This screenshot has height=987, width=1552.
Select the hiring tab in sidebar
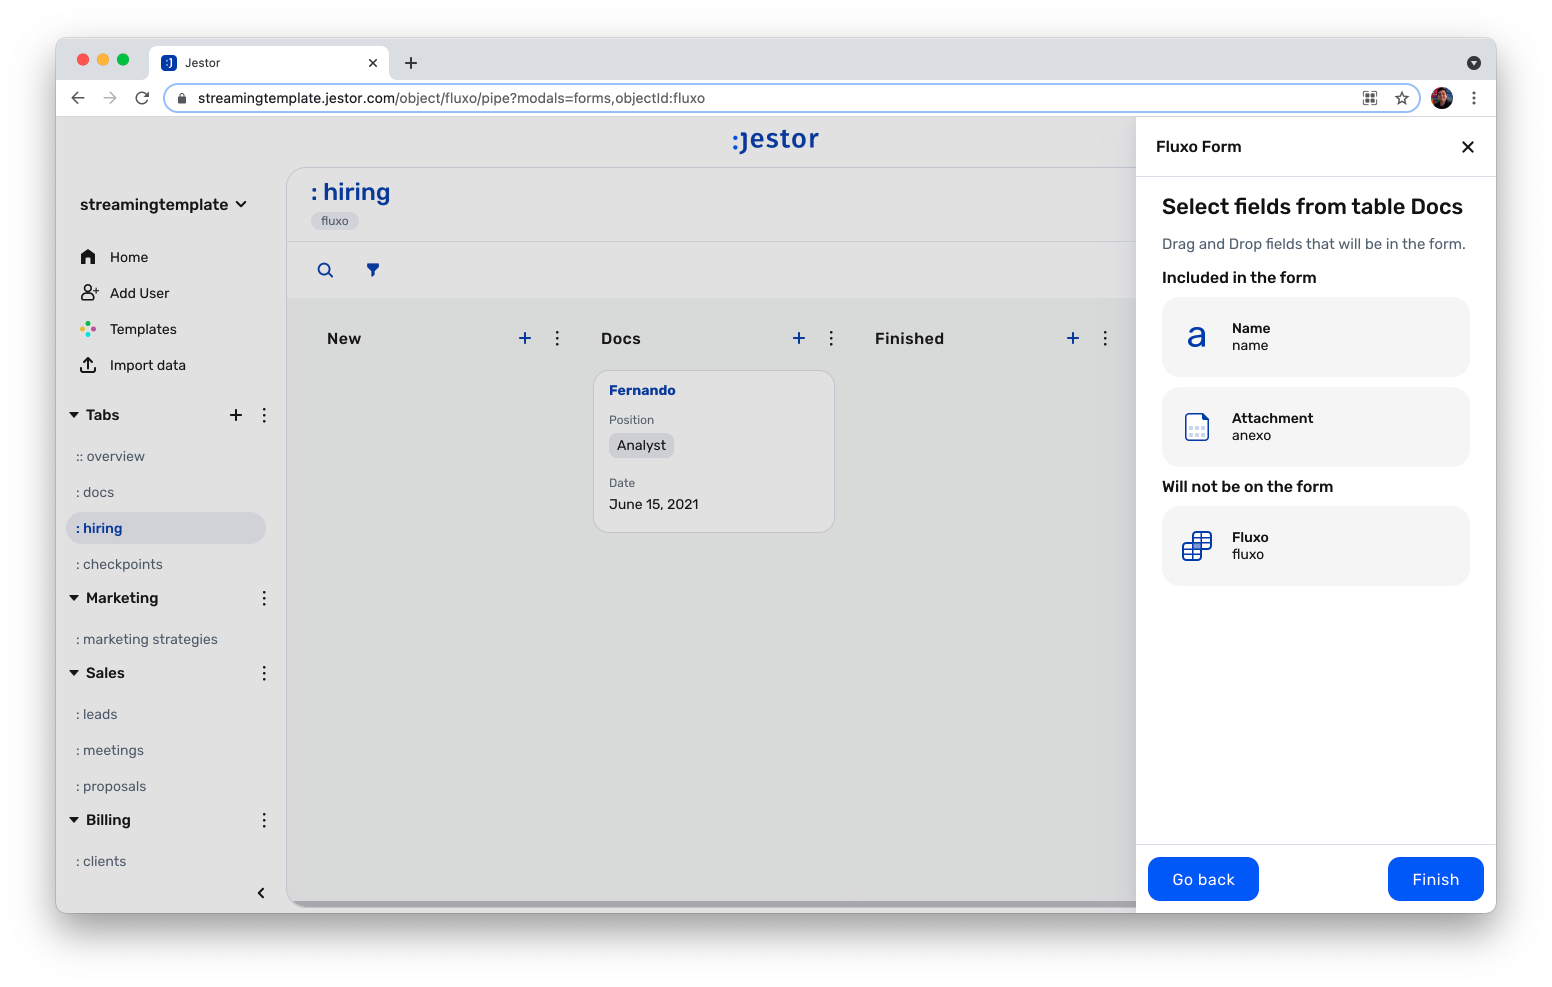click(x=166, y=528)
